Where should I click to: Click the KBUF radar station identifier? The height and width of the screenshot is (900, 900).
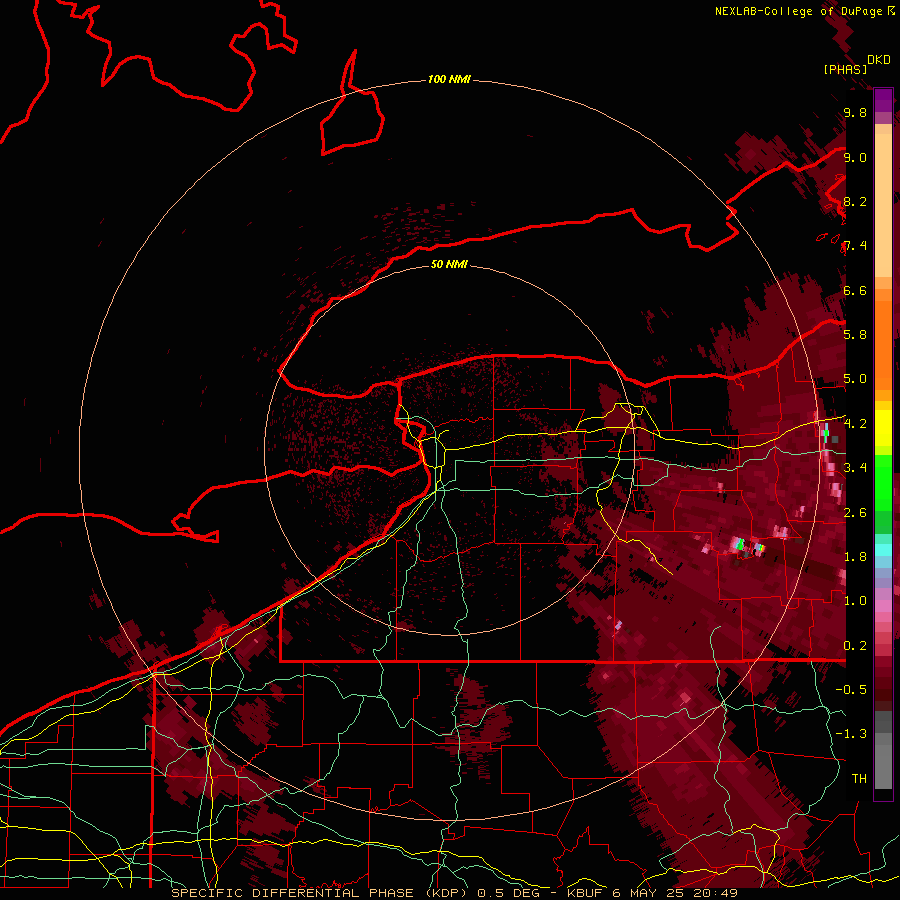(585, 893)
